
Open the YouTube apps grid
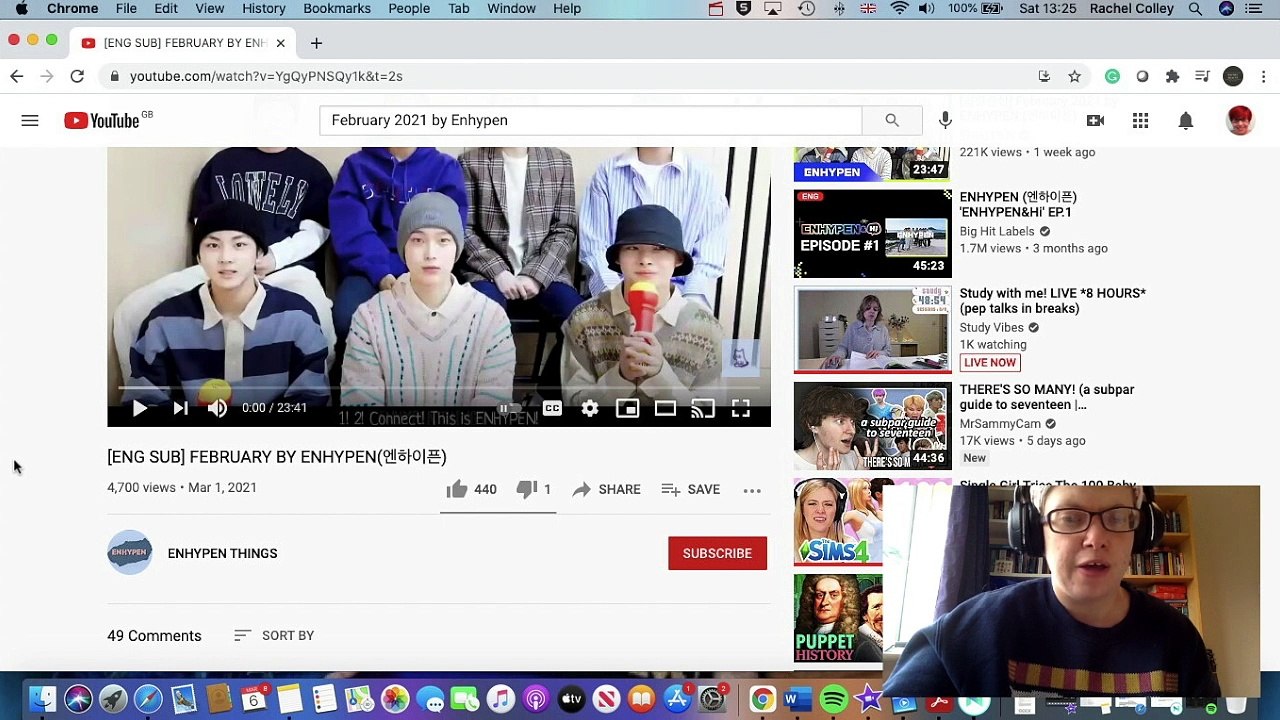tap(1140, 120)
